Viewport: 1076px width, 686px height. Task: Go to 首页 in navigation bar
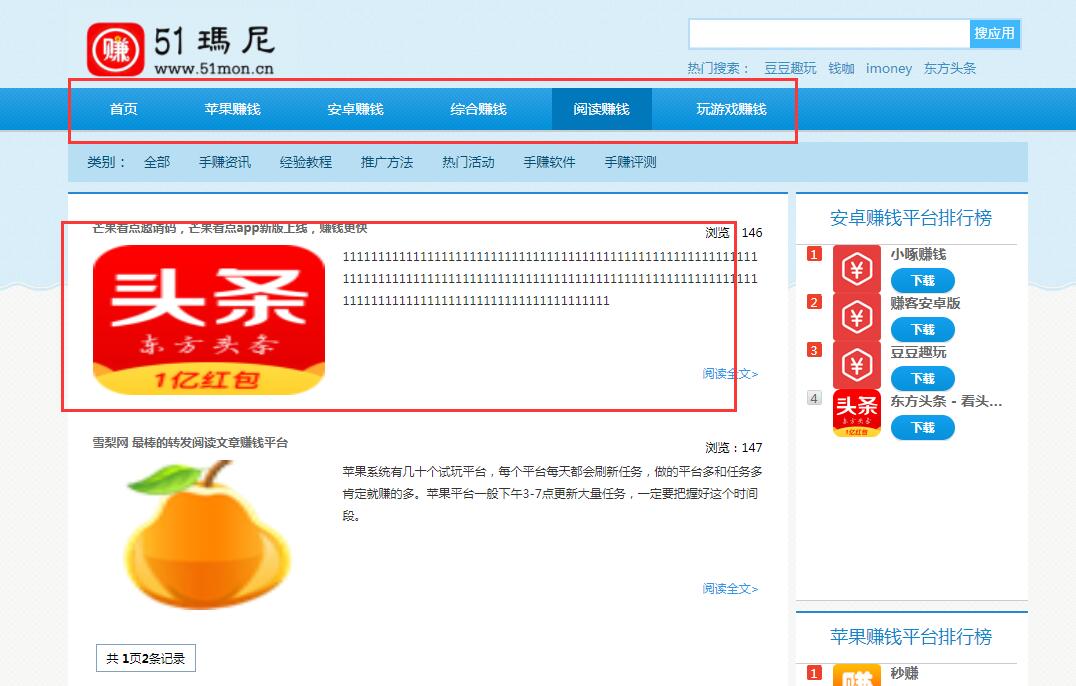[x=124, y=109]
